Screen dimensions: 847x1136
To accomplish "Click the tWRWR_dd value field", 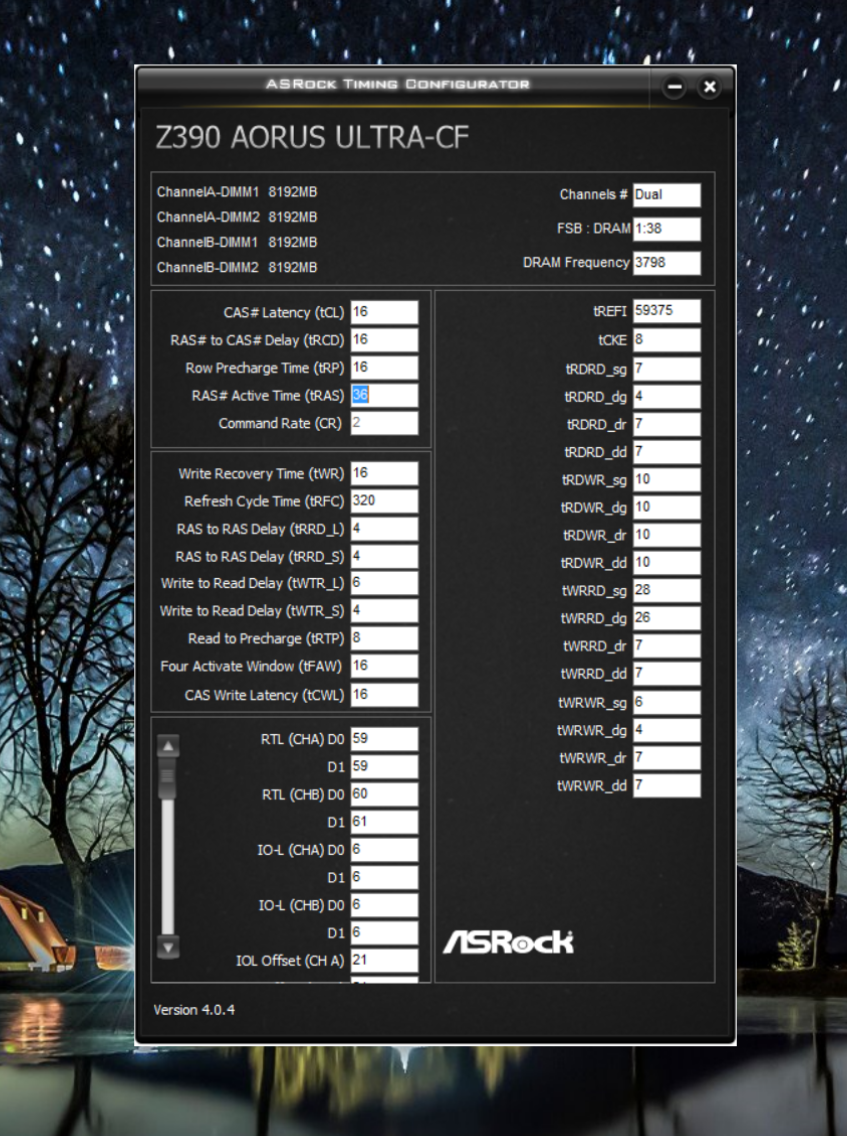I will pyautogui.click(x=667, y=785).
